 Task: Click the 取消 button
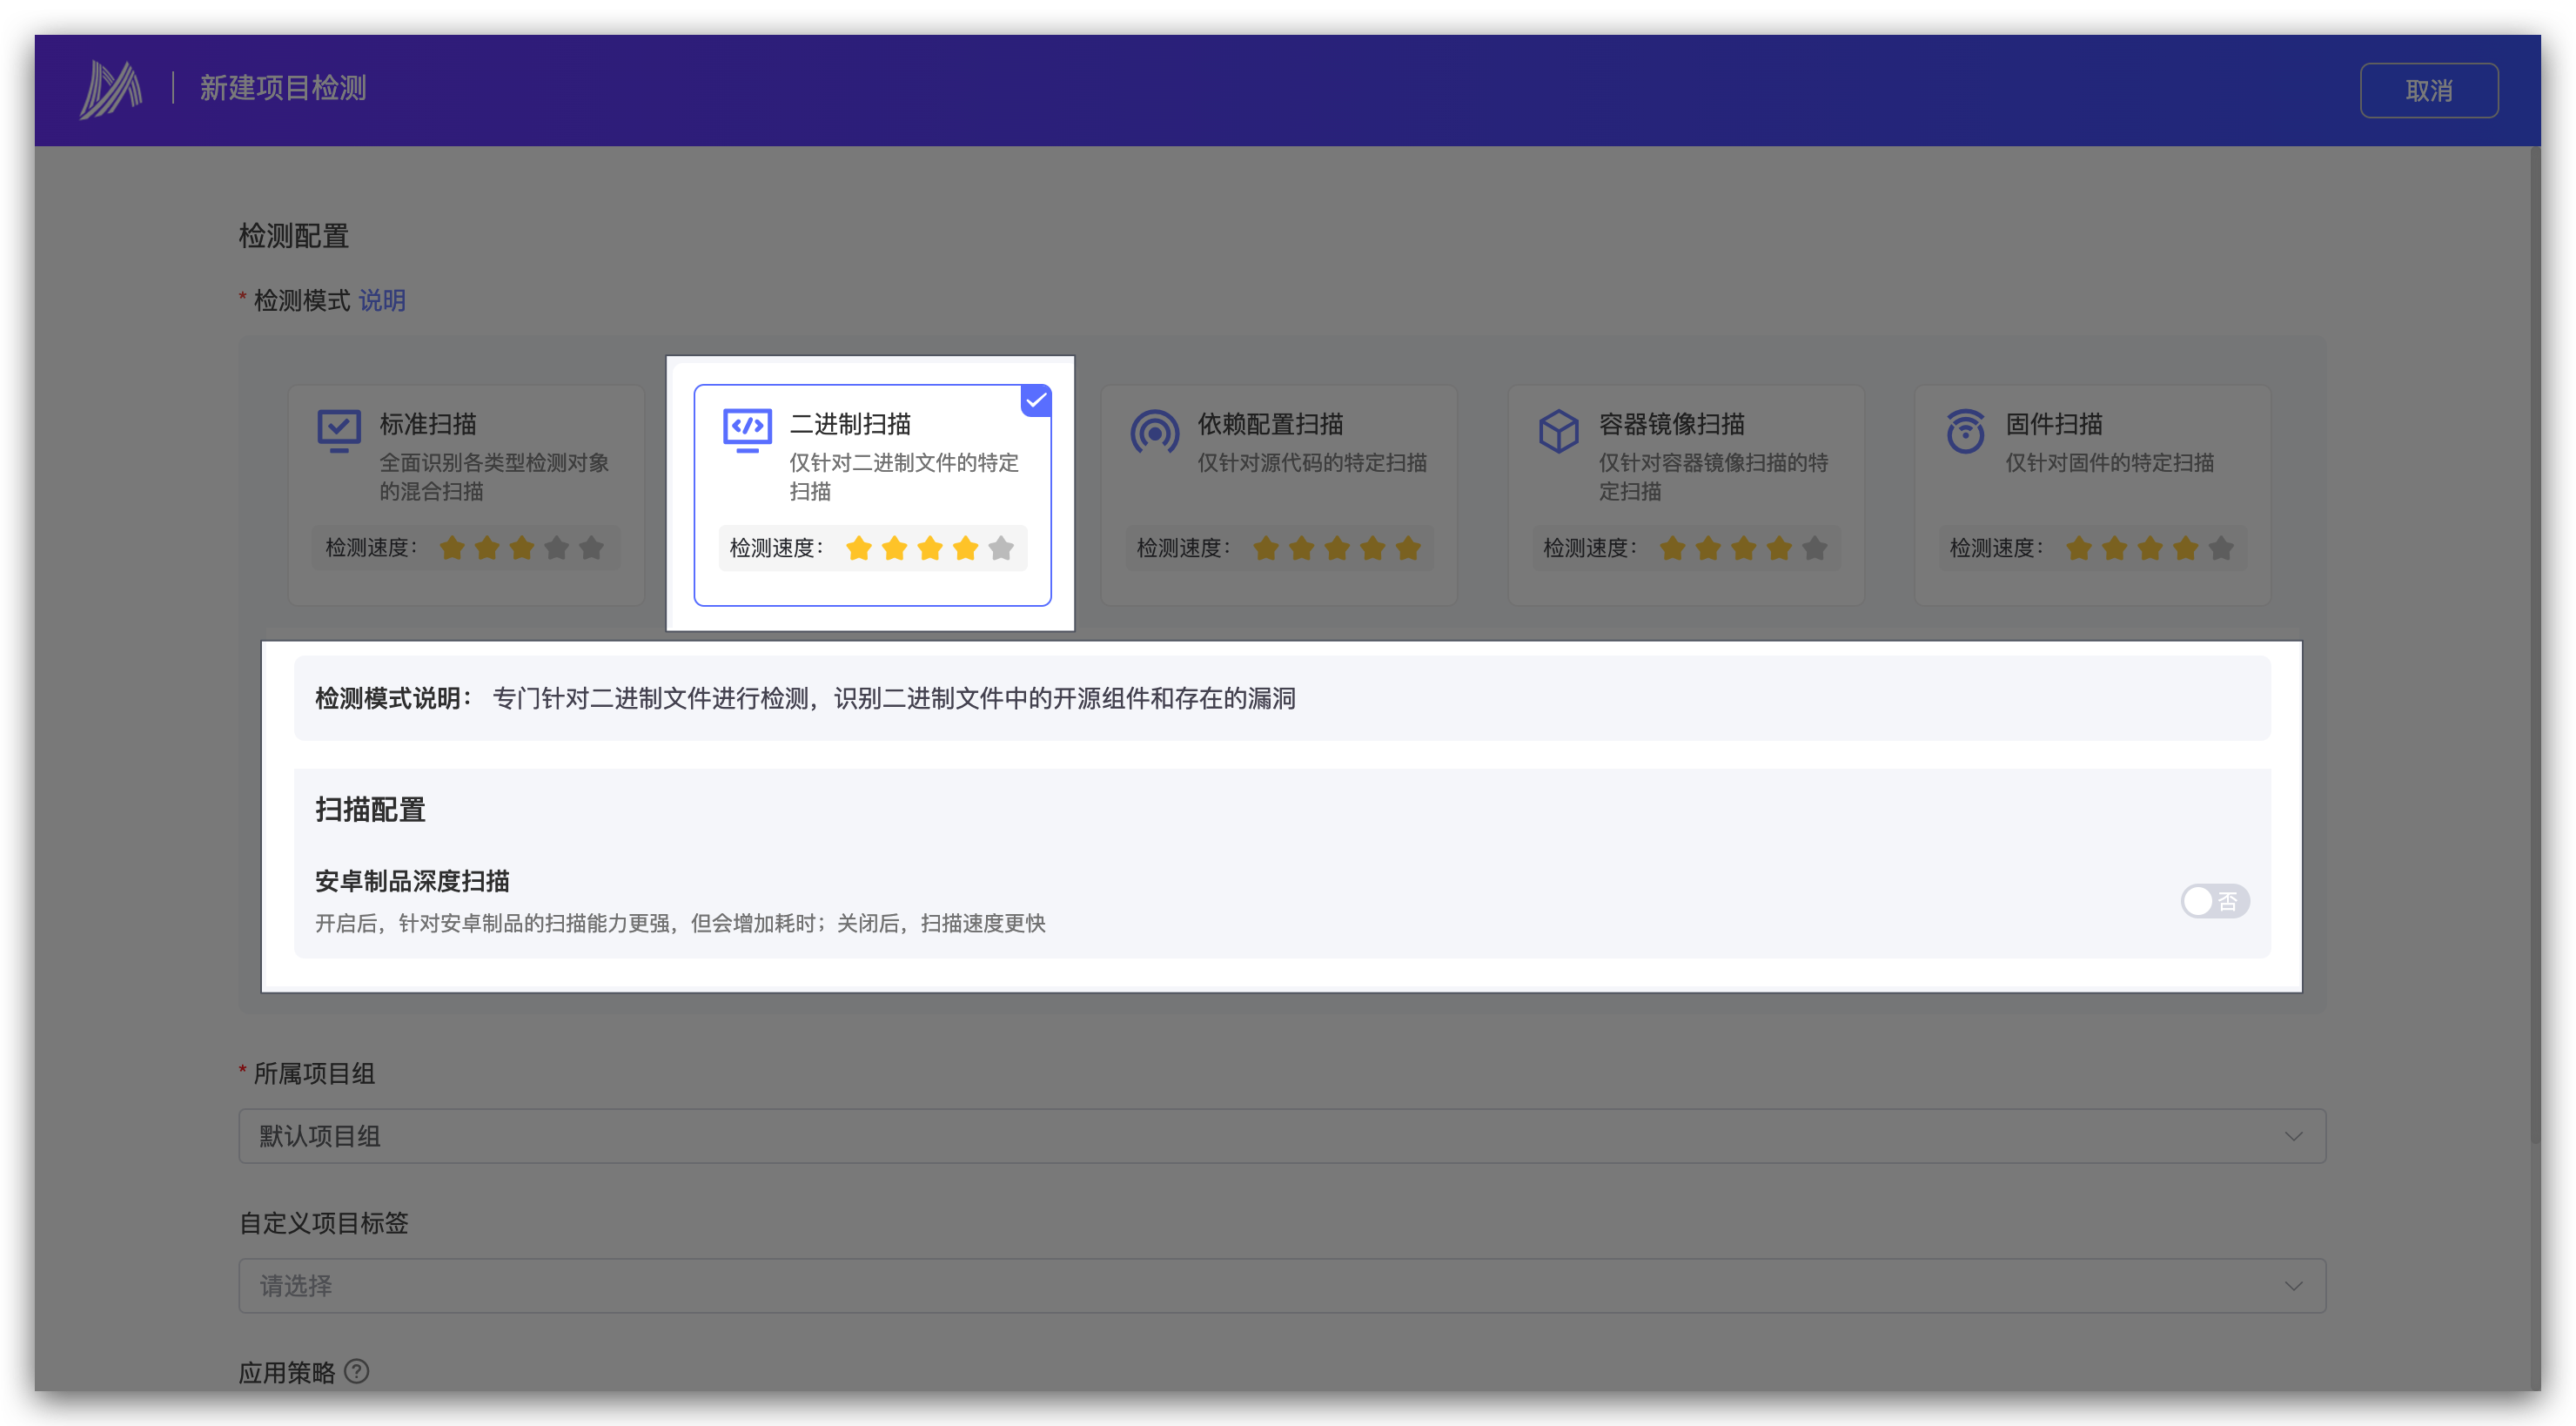click(x=2428, y=91)
